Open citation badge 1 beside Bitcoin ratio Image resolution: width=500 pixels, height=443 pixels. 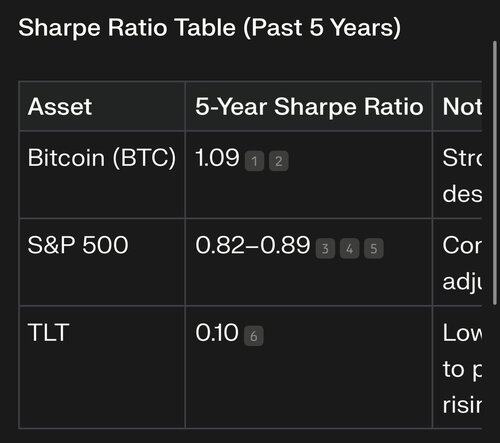pyautogui.click(x=254, y=161)
